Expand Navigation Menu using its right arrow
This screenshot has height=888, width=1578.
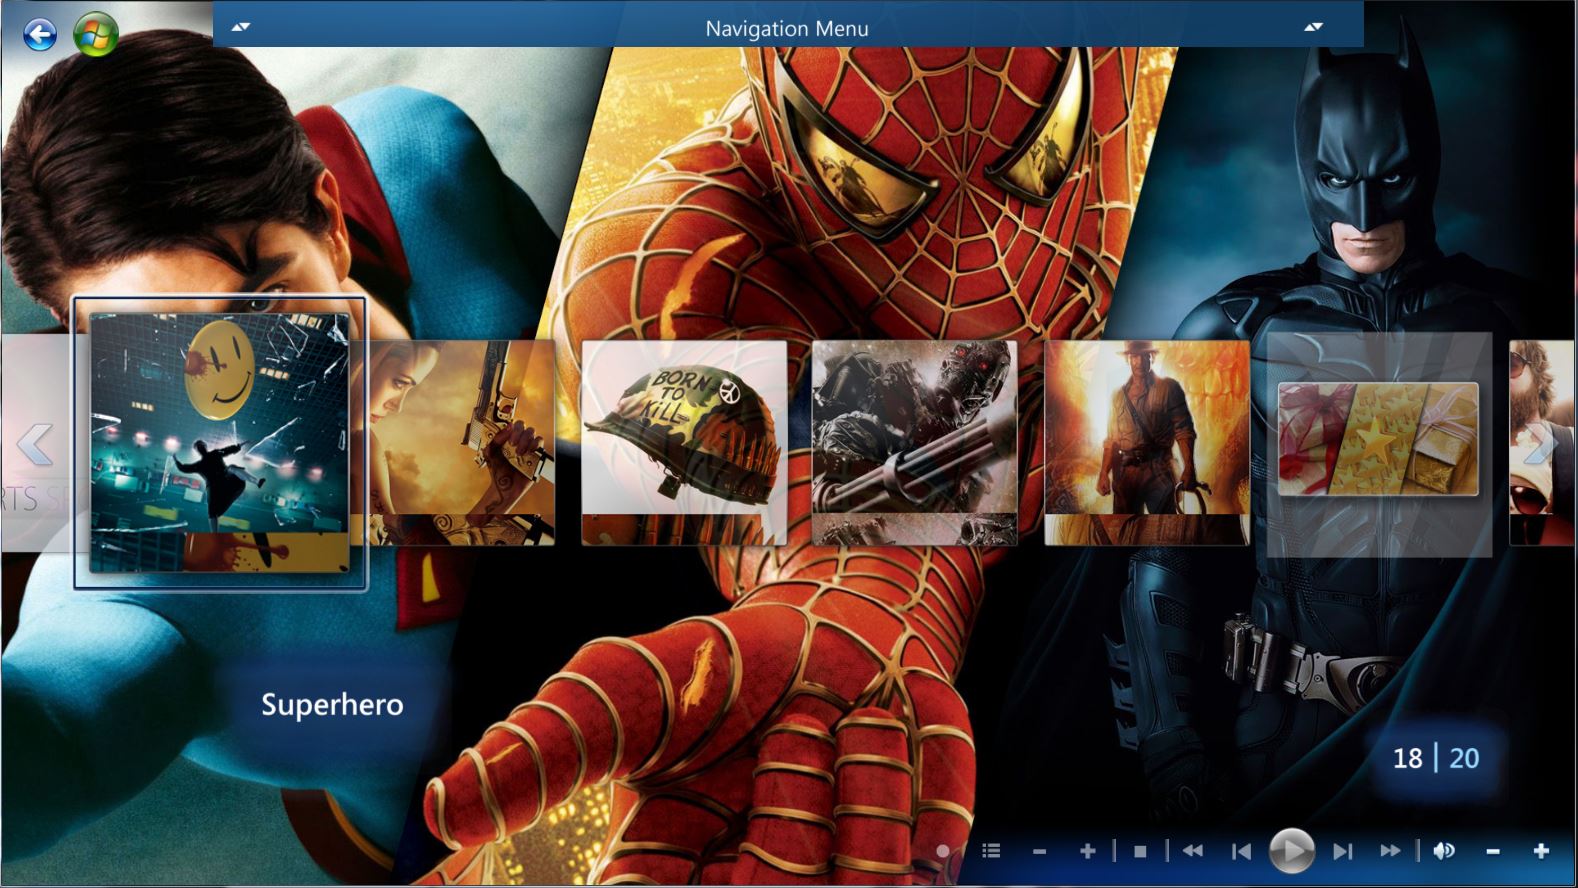(1314, 28)
